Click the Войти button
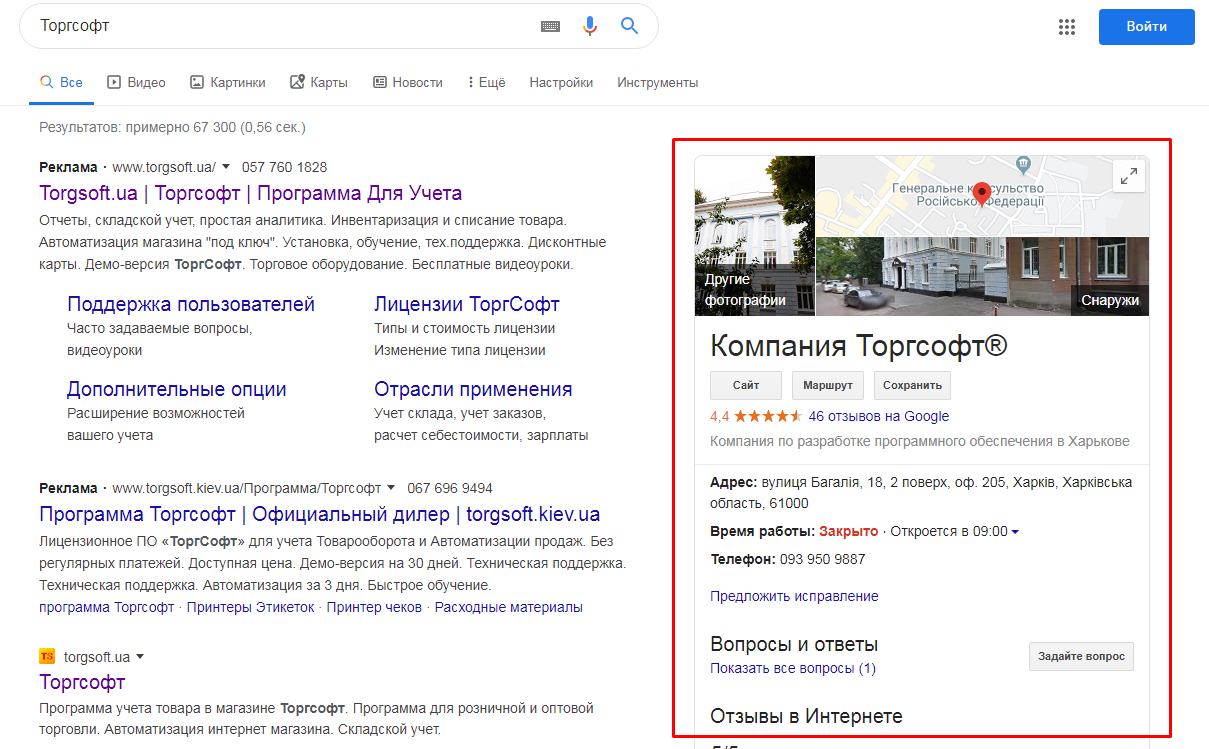 point(1146,27)
